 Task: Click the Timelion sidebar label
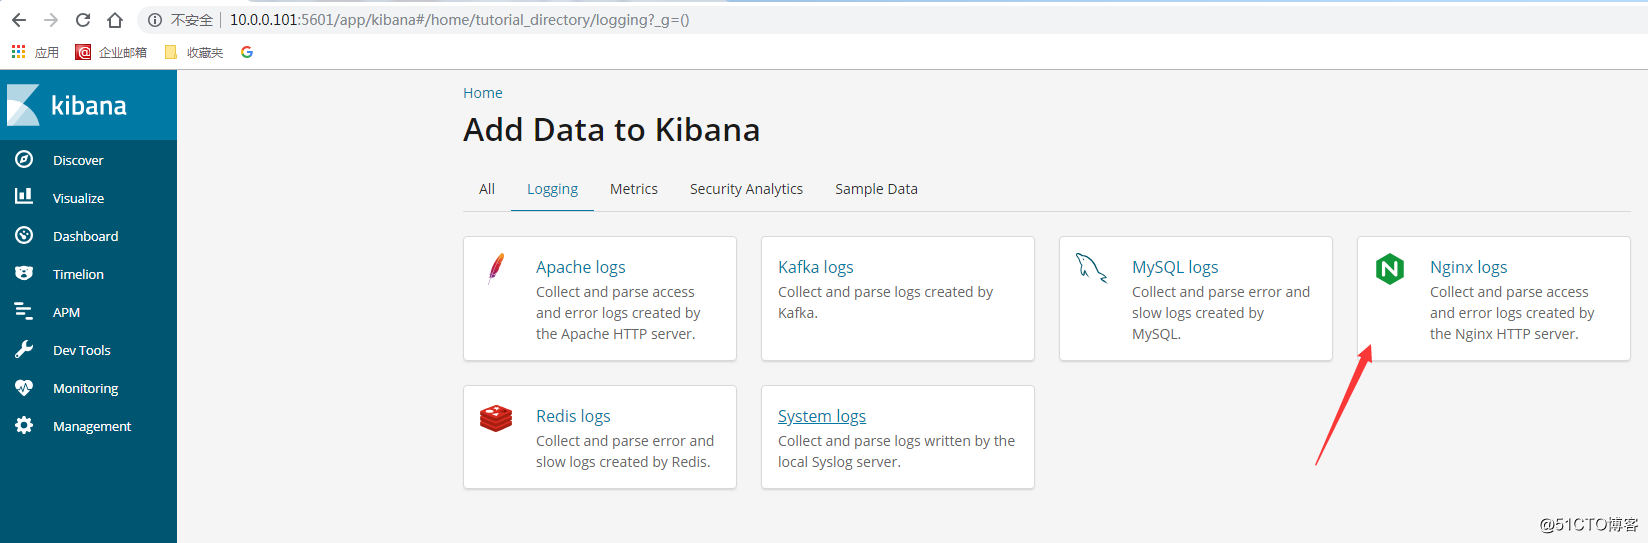(78, 274)
